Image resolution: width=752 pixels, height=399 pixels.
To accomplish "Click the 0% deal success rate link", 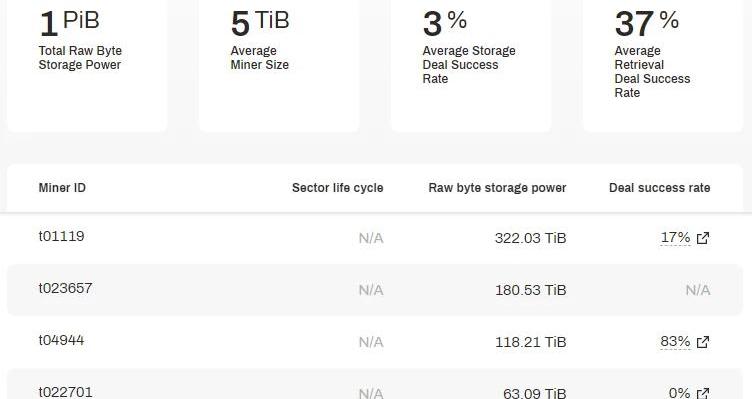I will [x=679, y=393].
